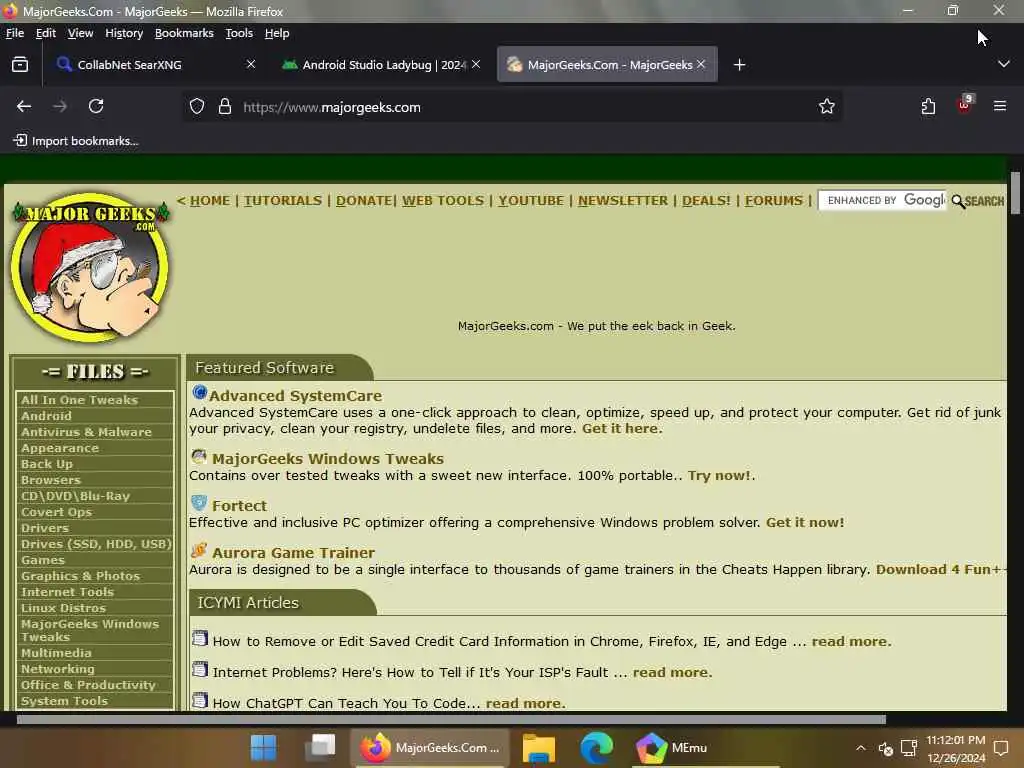Open the notifications center icon

tap(1000, 748)
